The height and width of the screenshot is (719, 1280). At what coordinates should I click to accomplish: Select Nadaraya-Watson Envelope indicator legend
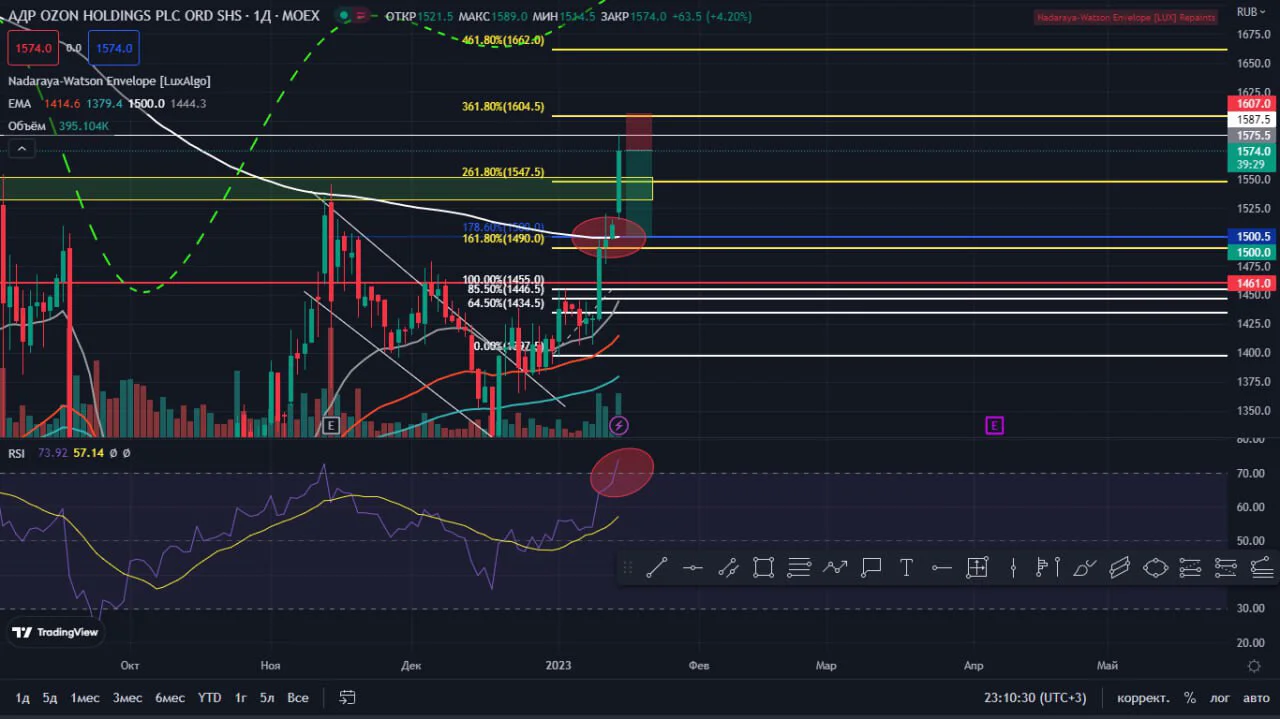109,81
